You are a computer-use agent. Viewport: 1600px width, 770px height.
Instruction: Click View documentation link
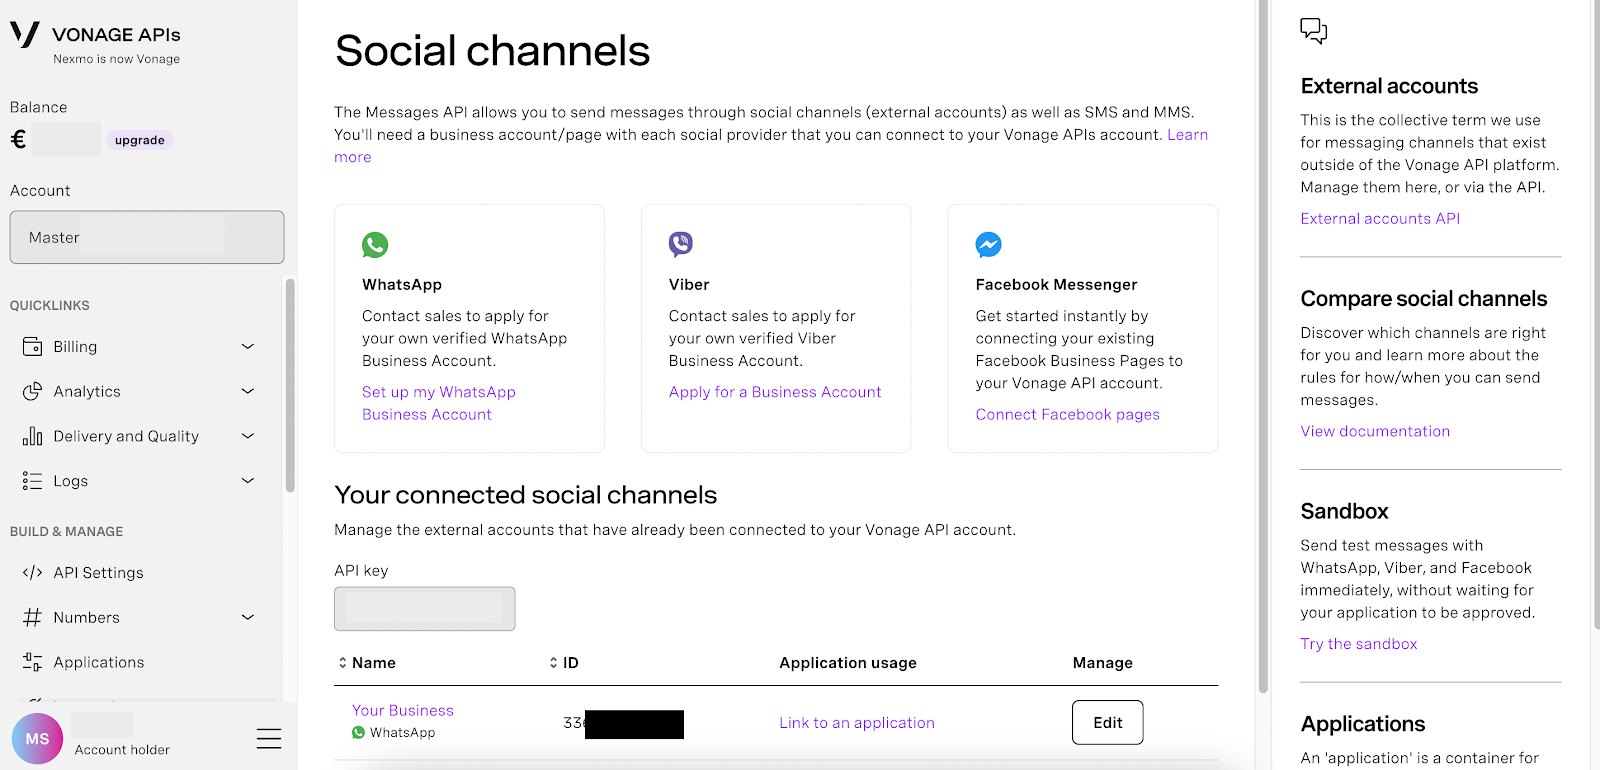point(1375,431)
